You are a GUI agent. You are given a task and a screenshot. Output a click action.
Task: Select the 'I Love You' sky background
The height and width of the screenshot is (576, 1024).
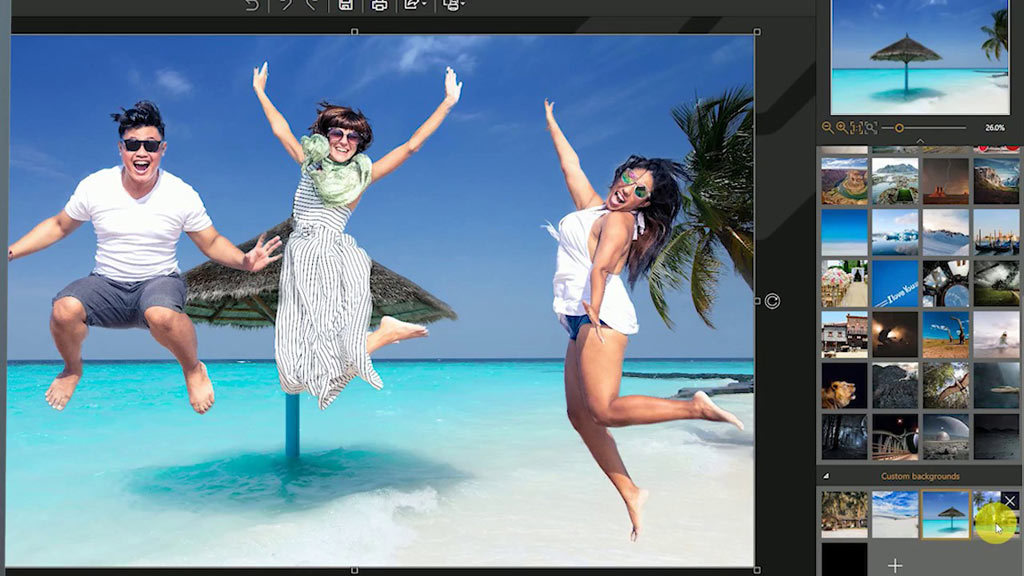895,283
